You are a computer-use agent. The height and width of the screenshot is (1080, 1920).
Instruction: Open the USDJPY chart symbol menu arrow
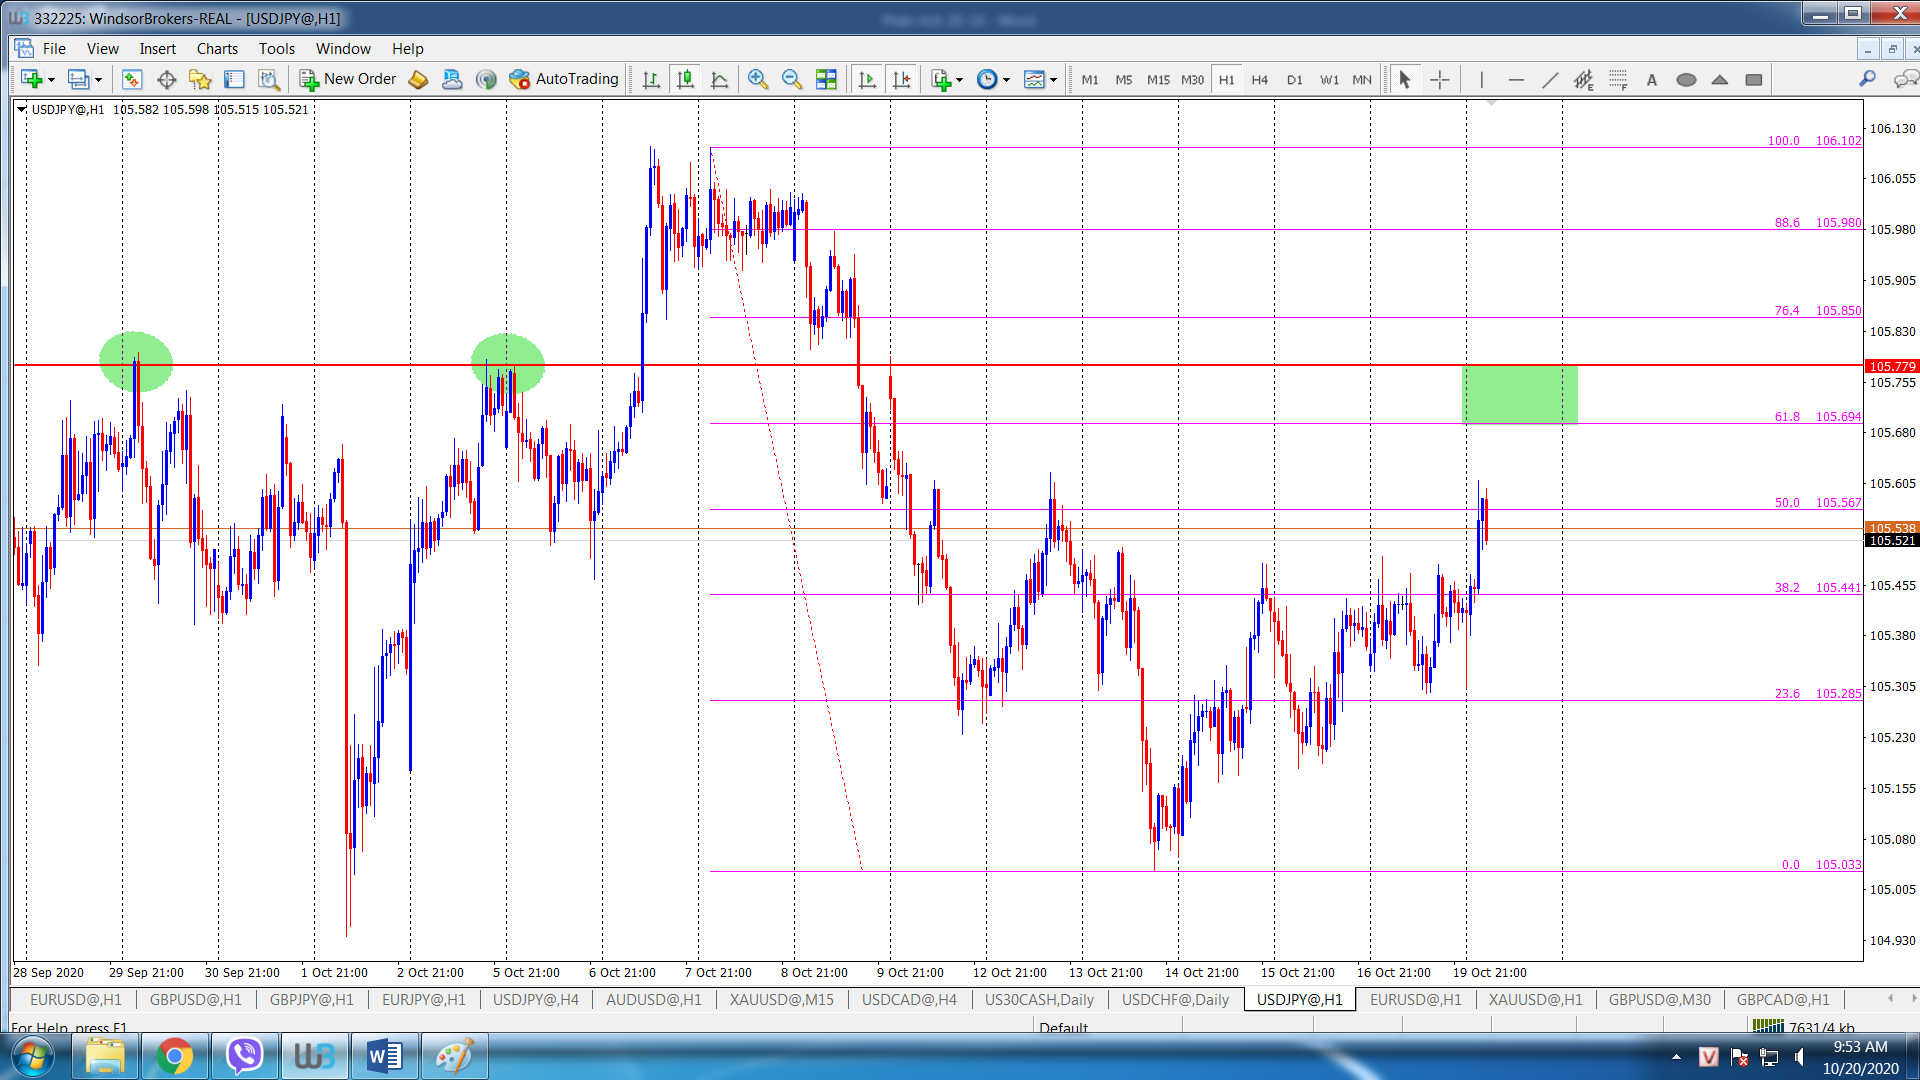pos(22,109)
